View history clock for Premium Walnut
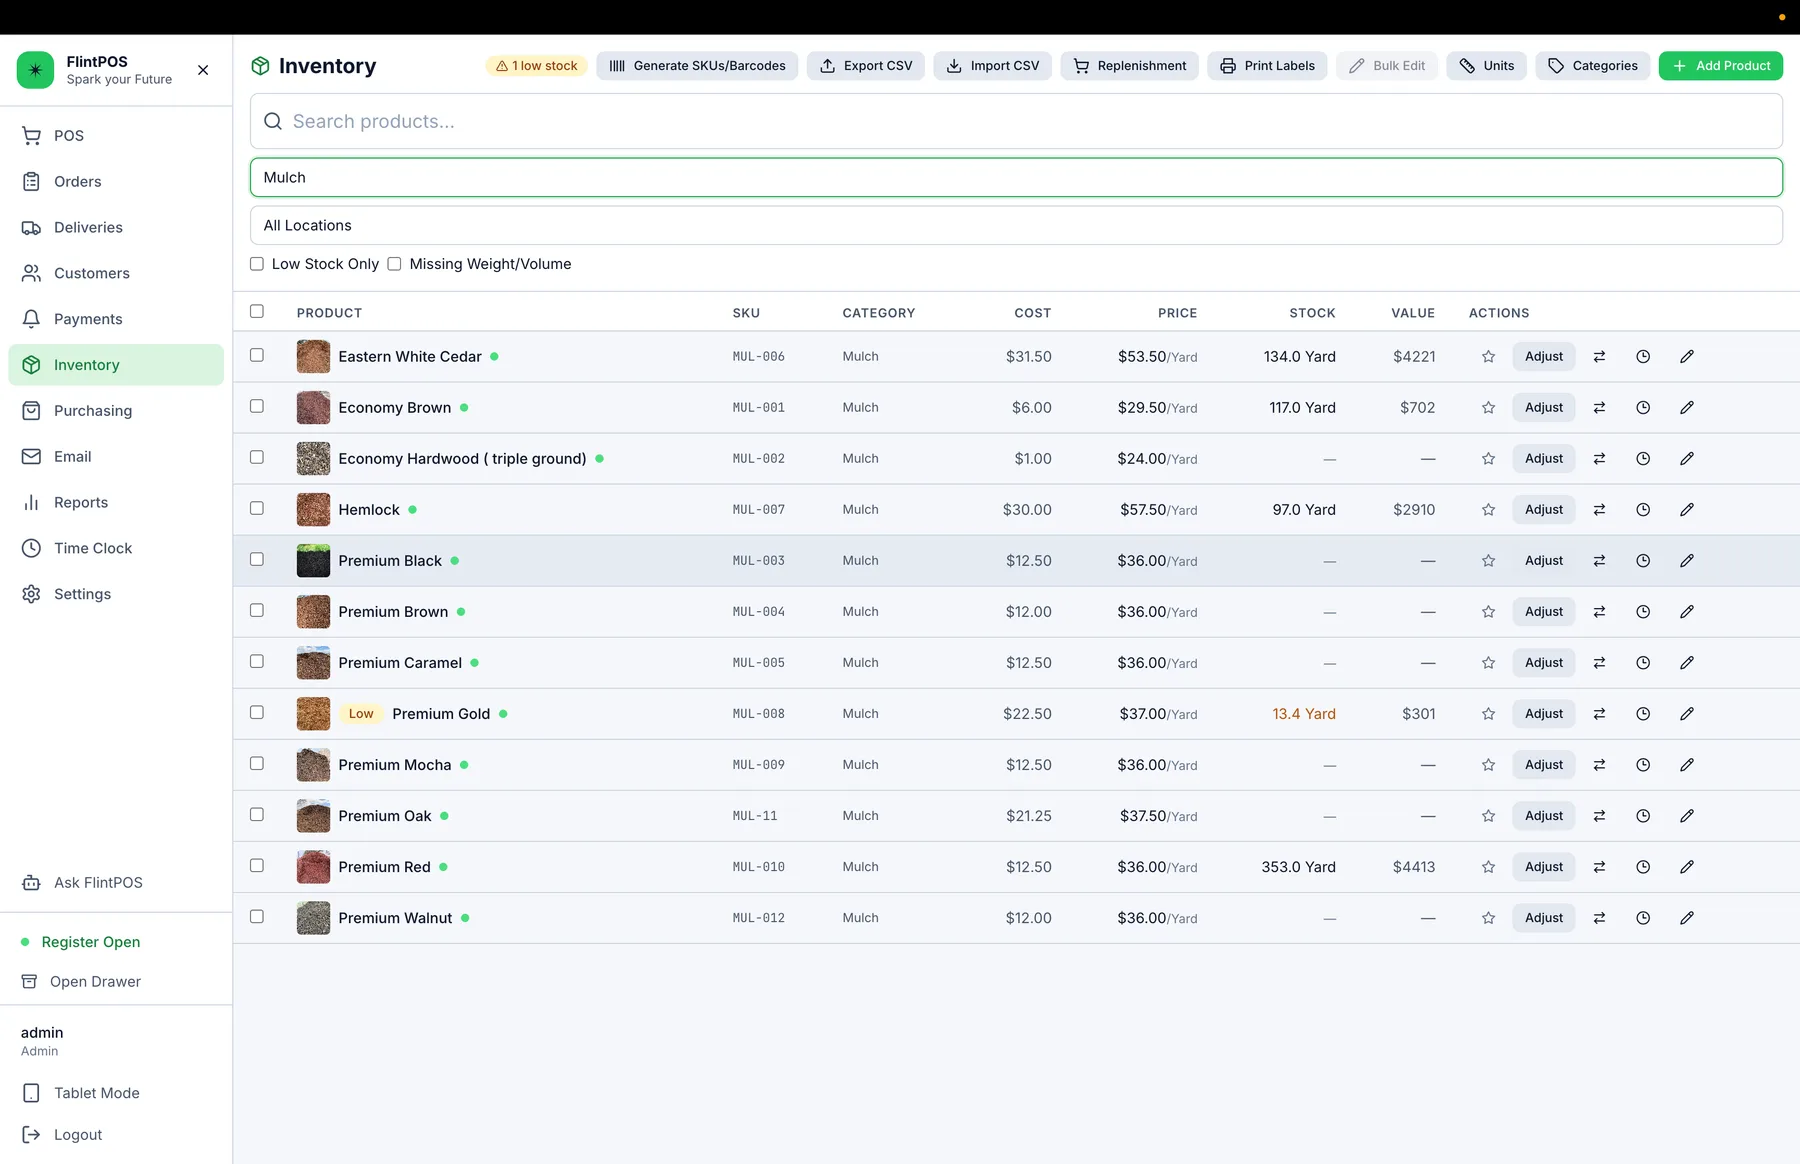Image resolution: width=1800 pixels, height=1164 pixels. (1643, 918)
